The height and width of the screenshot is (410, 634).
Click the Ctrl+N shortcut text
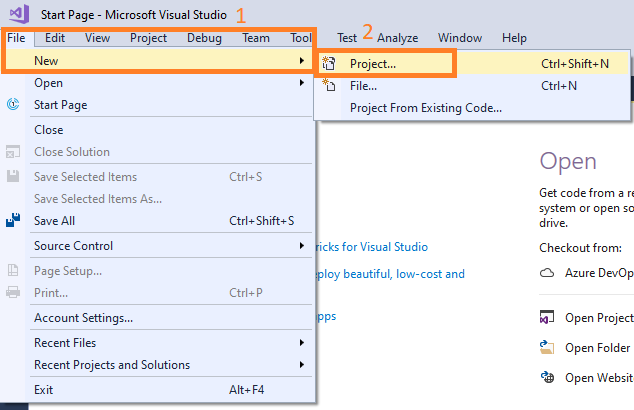(559, 86)
